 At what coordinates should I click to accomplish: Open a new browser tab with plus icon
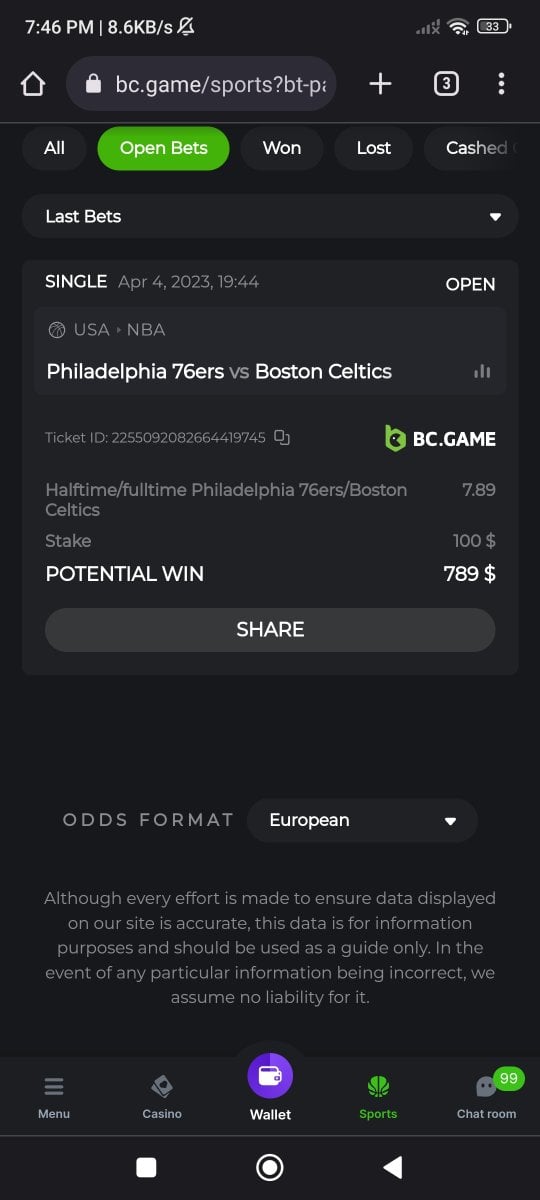380,84
